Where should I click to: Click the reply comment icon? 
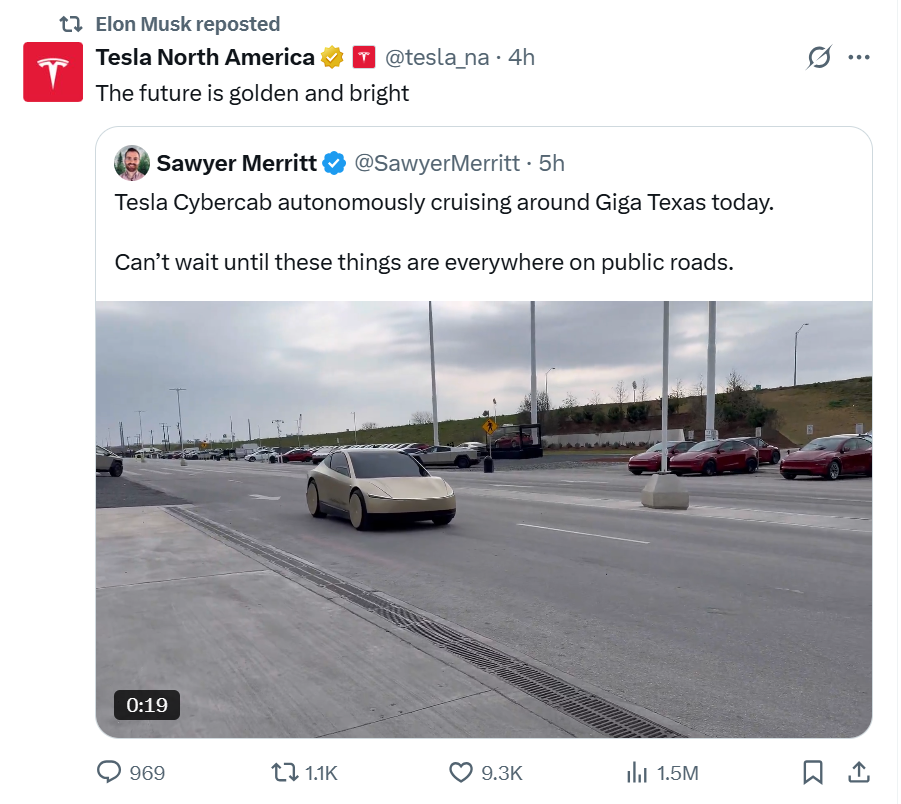(x=108, y=772)
